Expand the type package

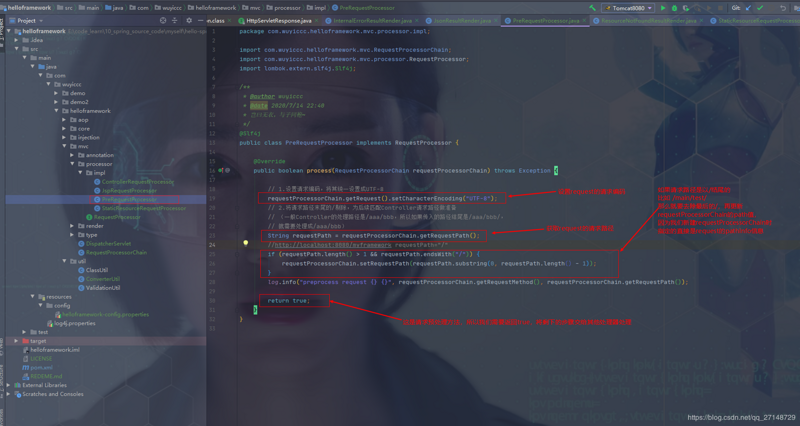[72, 235]
